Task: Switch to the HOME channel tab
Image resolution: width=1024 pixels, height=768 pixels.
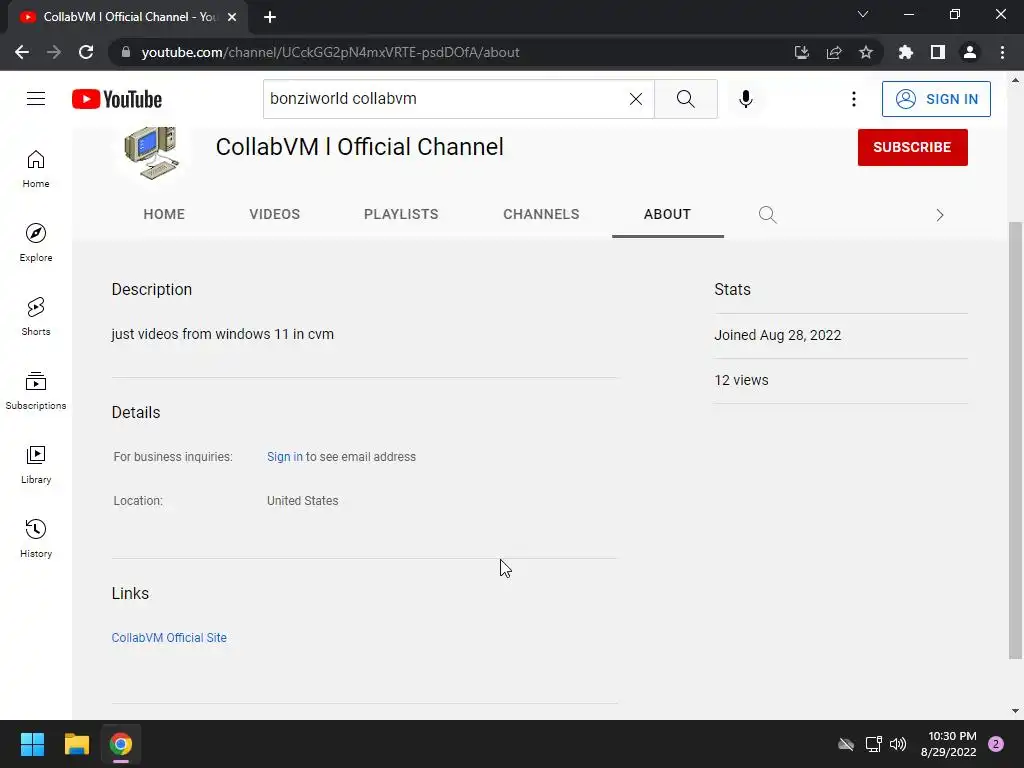Action: pyautogui.click(x=164, y=214)
